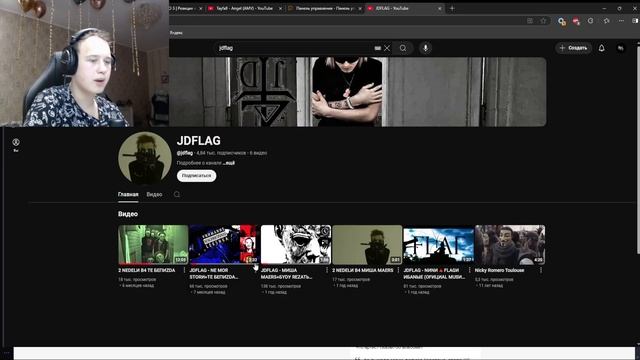Open YouTube notifications bell
The width and height of the screenshot is (640, 360).
click(x=602, y=48)
